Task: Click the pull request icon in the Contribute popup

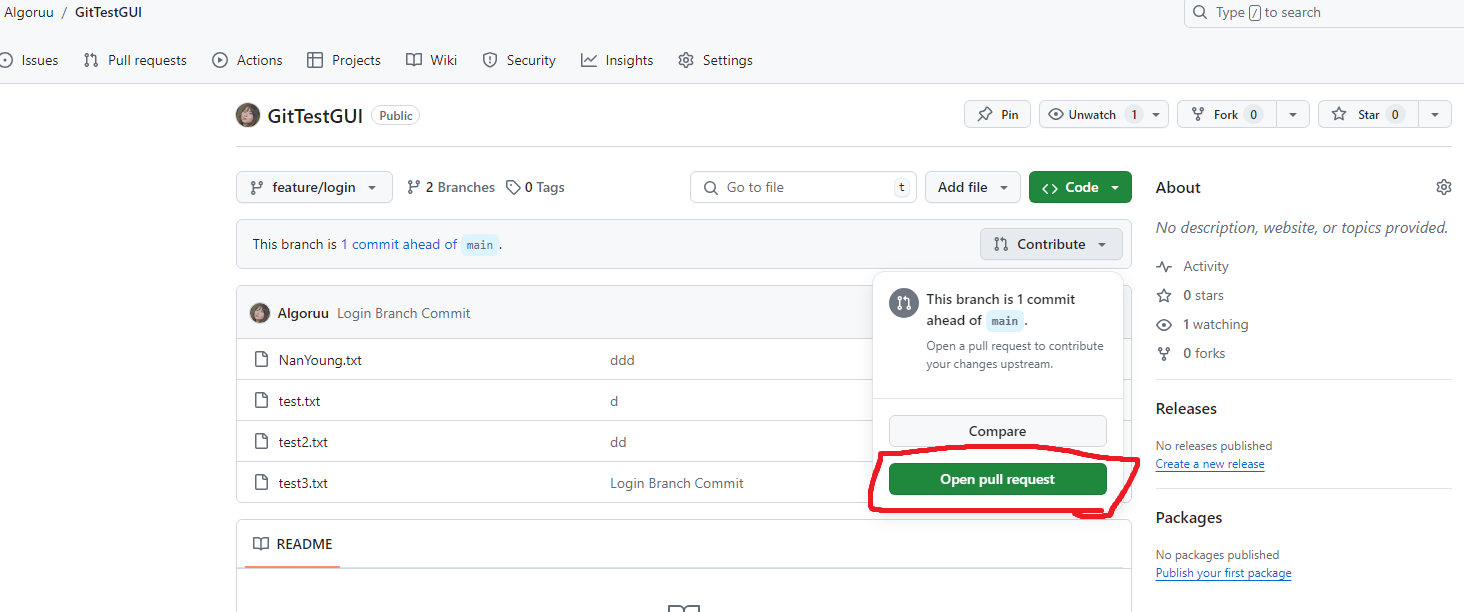Action: [x=903, y=304]
